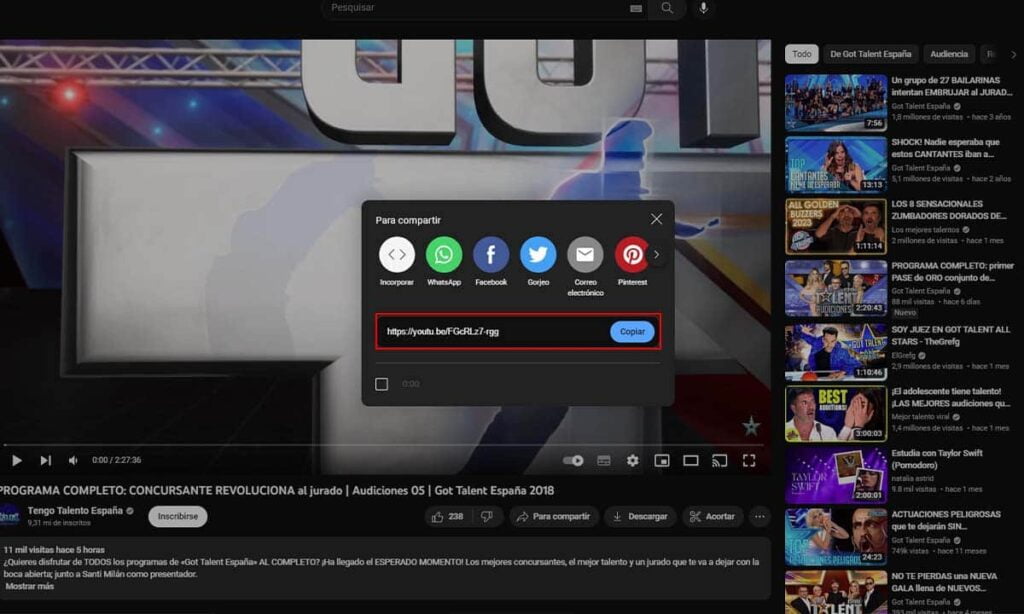Like the video (238)
Viewport: 1024px width, 614px height.
coord(447,517)
